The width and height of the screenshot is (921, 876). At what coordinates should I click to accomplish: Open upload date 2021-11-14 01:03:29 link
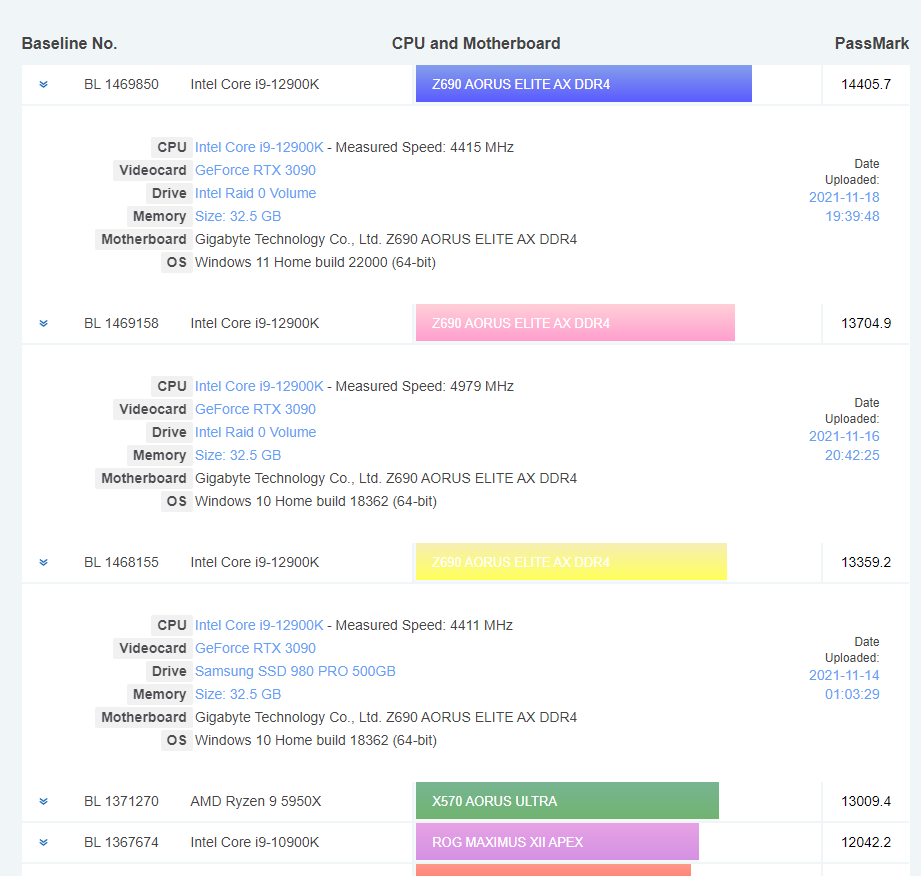(844, 685)
